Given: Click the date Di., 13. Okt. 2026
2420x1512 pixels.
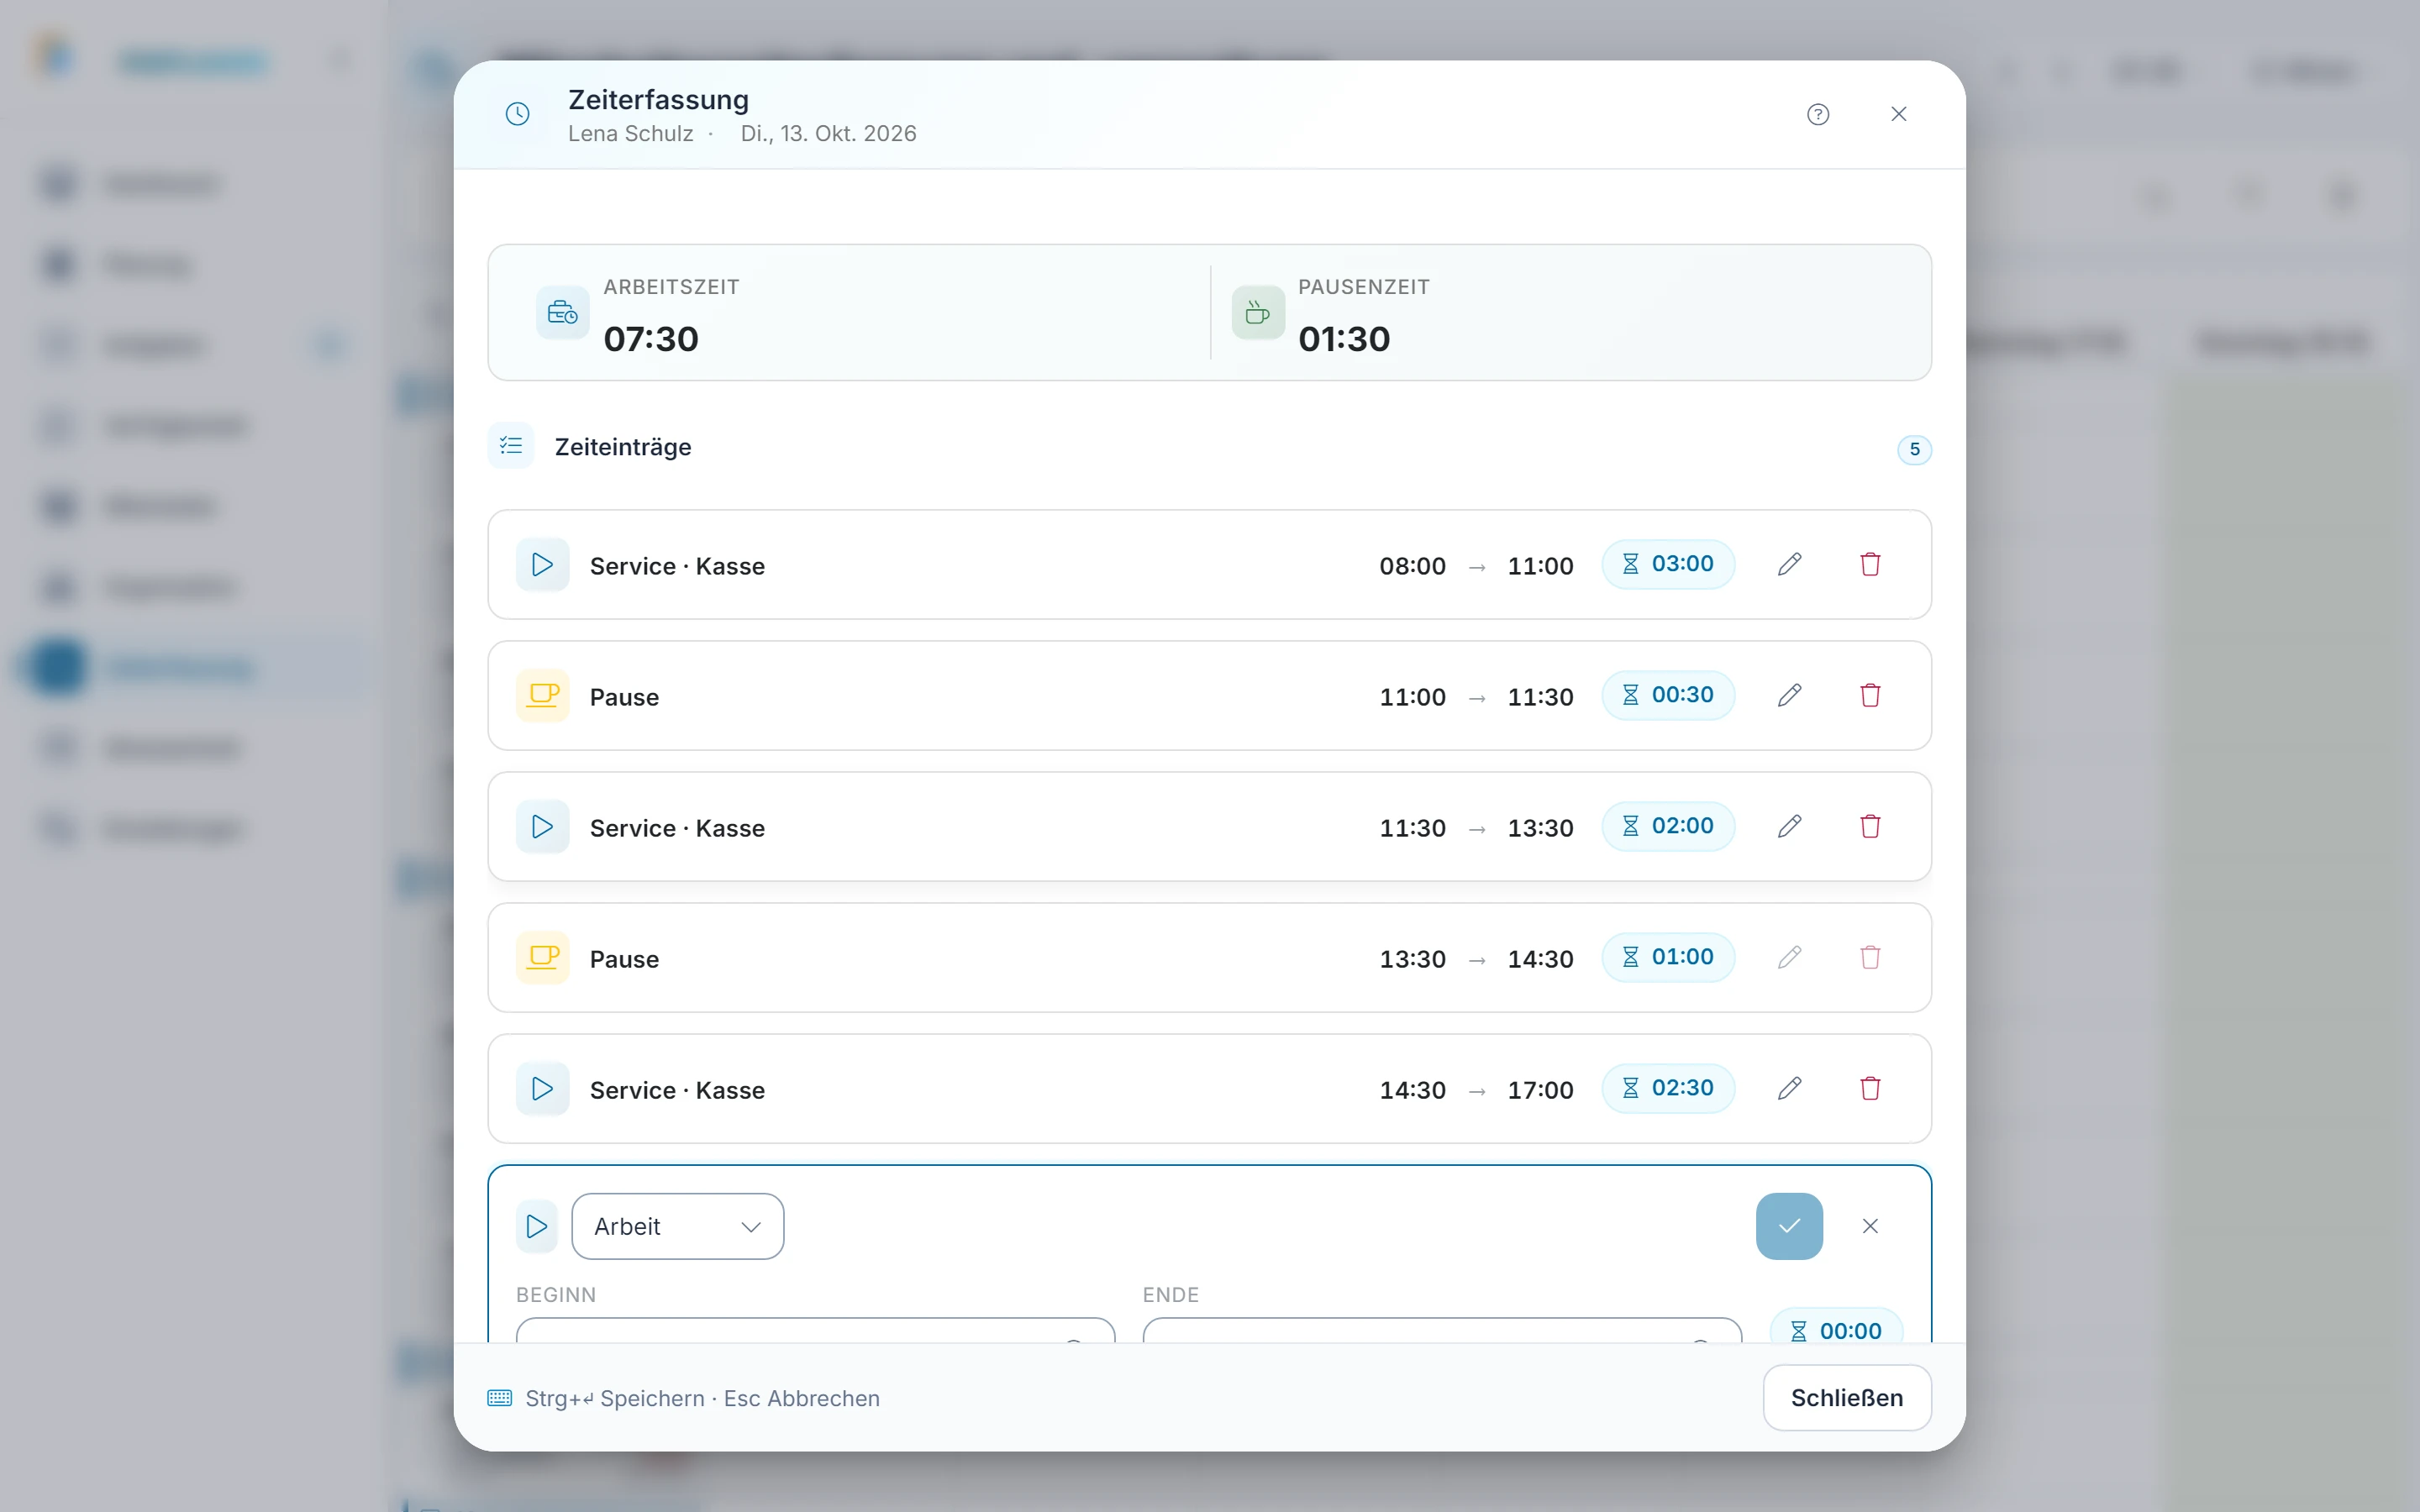Looking at the screenshot, I should pyautogui.click(x=828, y=134).
